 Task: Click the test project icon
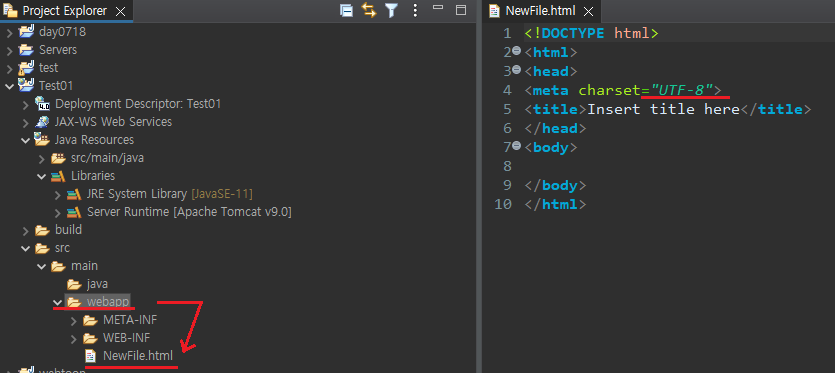click(x=26, y=68)
